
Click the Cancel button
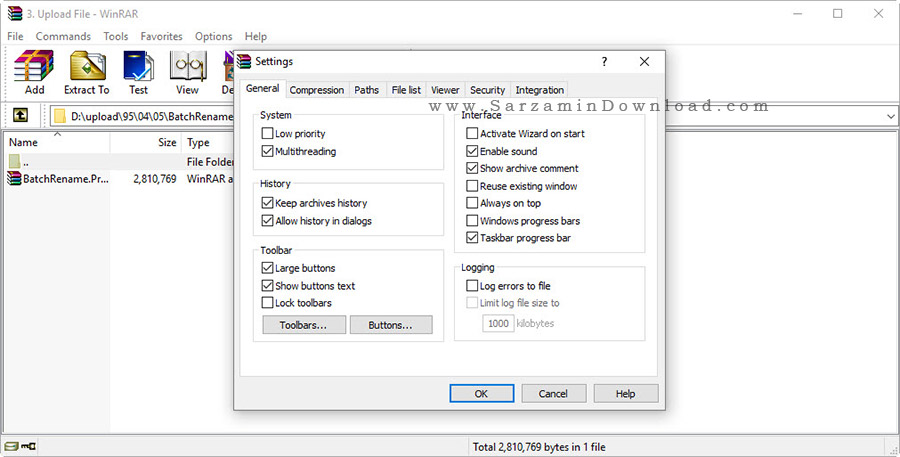[x=553, y=393]
